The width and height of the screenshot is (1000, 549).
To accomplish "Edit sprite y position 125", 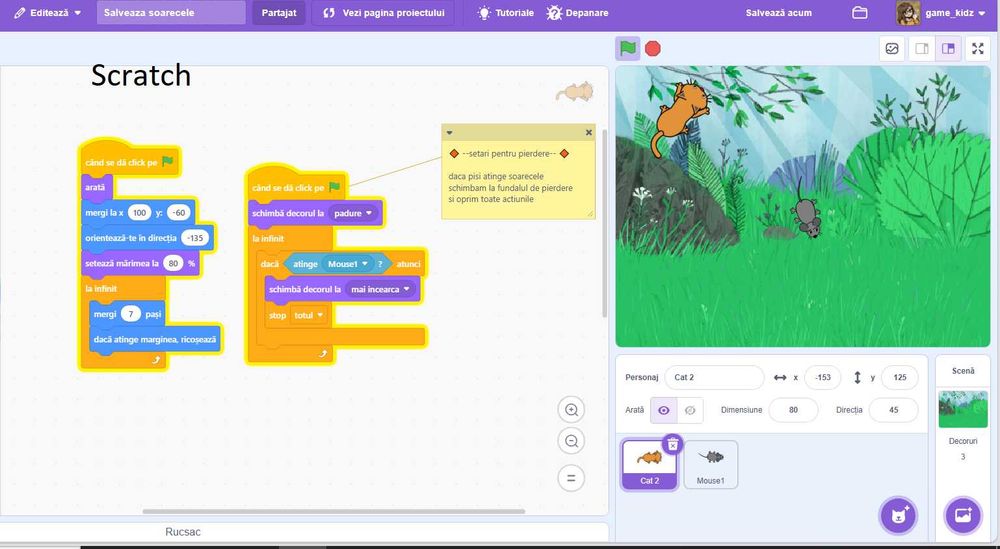I will (x=899, y=377).
